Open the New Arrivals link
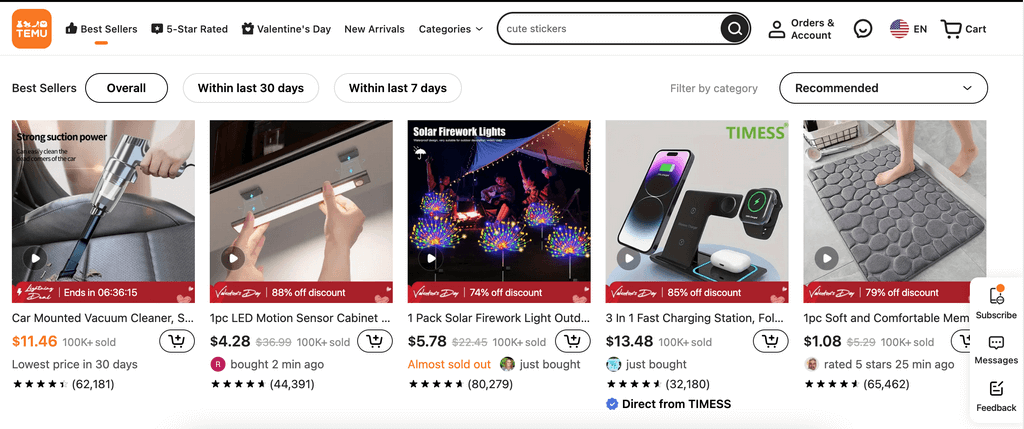Screen dimensions: 1024x429 (374, 29)
